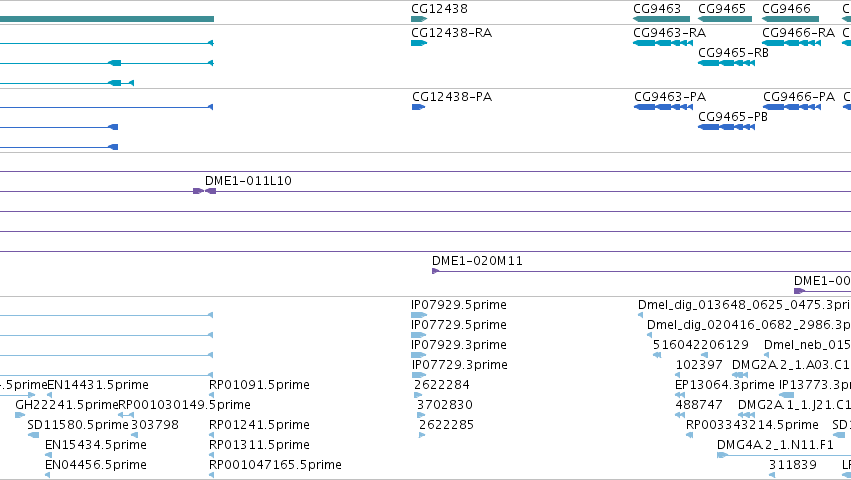Select feature 488747

[x=679, y=415]
